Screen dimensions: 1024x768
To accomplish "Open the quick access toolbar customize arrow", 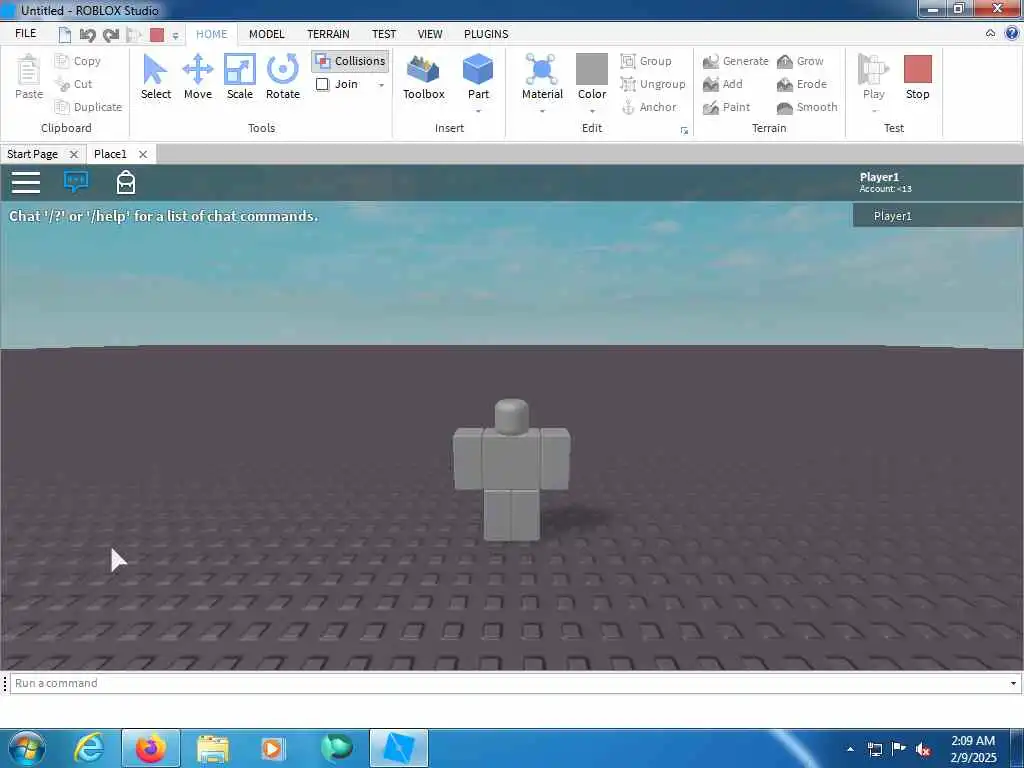I will (175, 36).
